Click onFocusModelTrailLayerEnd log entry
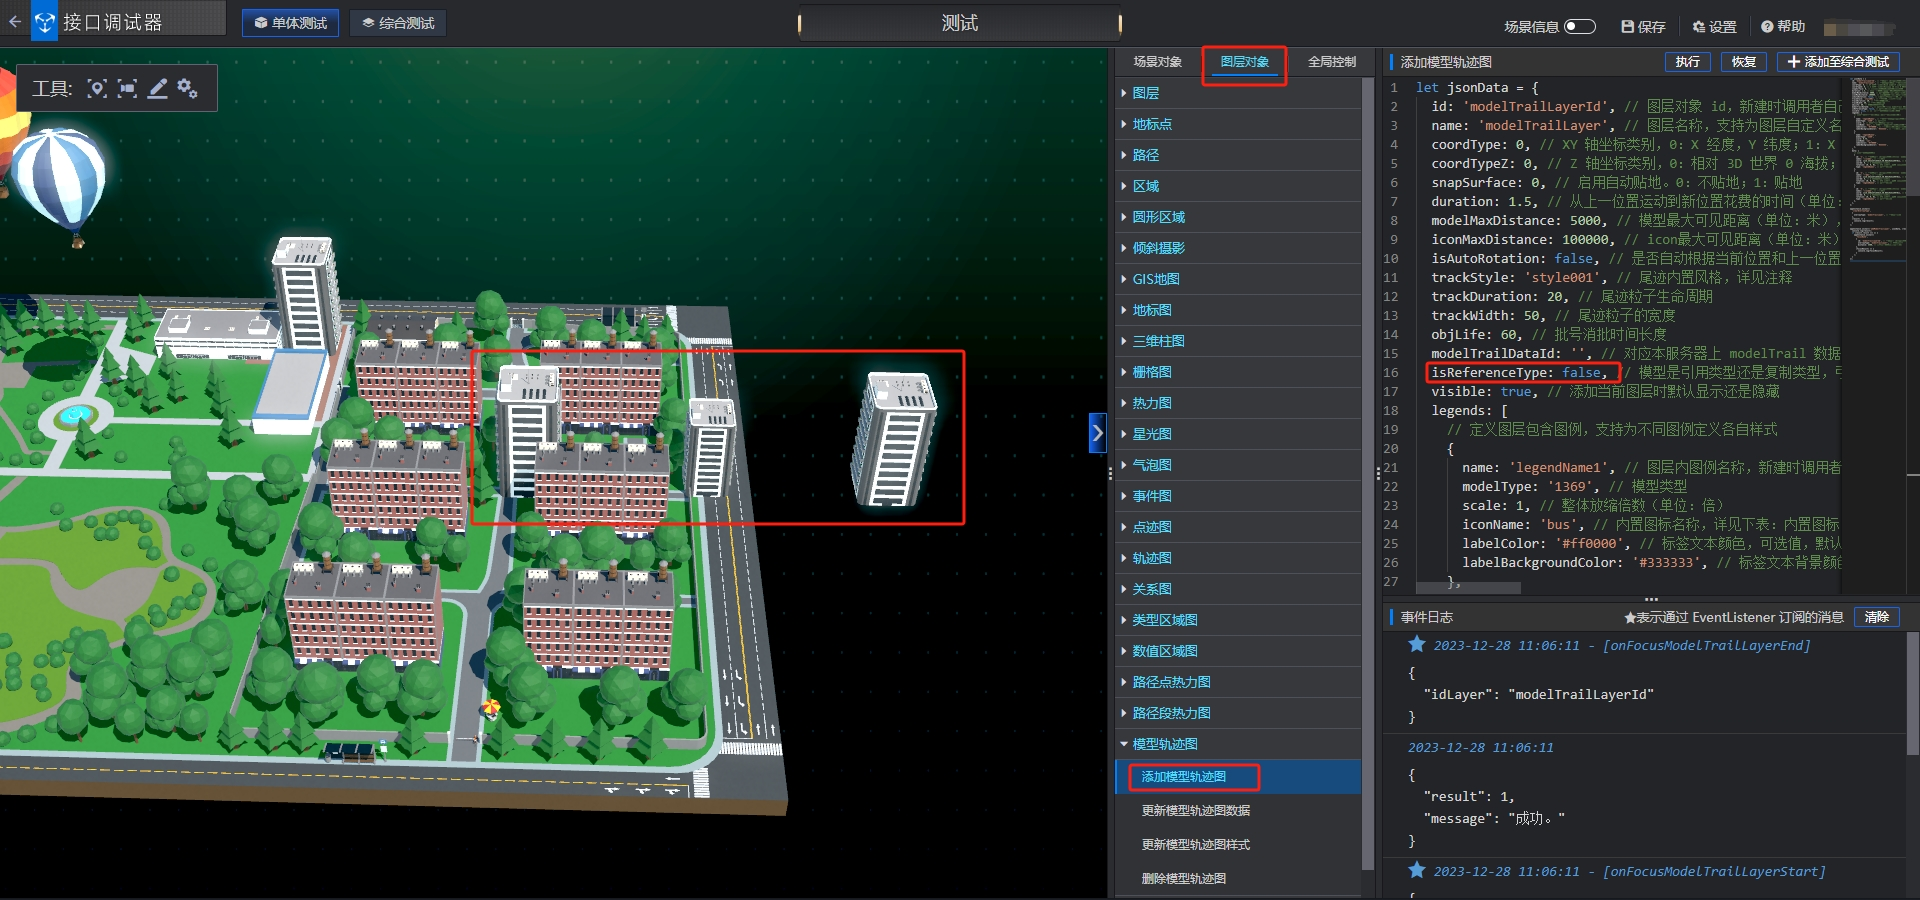The image size is (1920, 900). pos(1622,646)
